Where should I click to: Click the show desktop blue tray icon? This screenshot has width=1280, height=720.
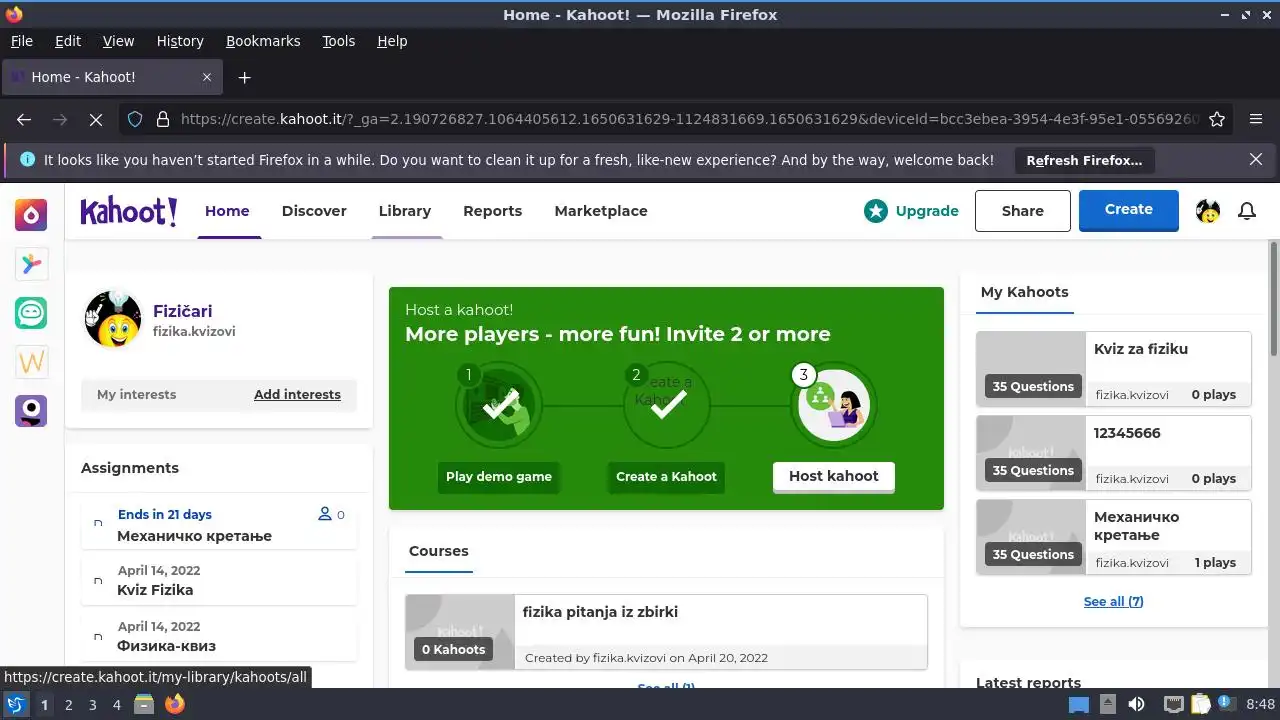1078,705
